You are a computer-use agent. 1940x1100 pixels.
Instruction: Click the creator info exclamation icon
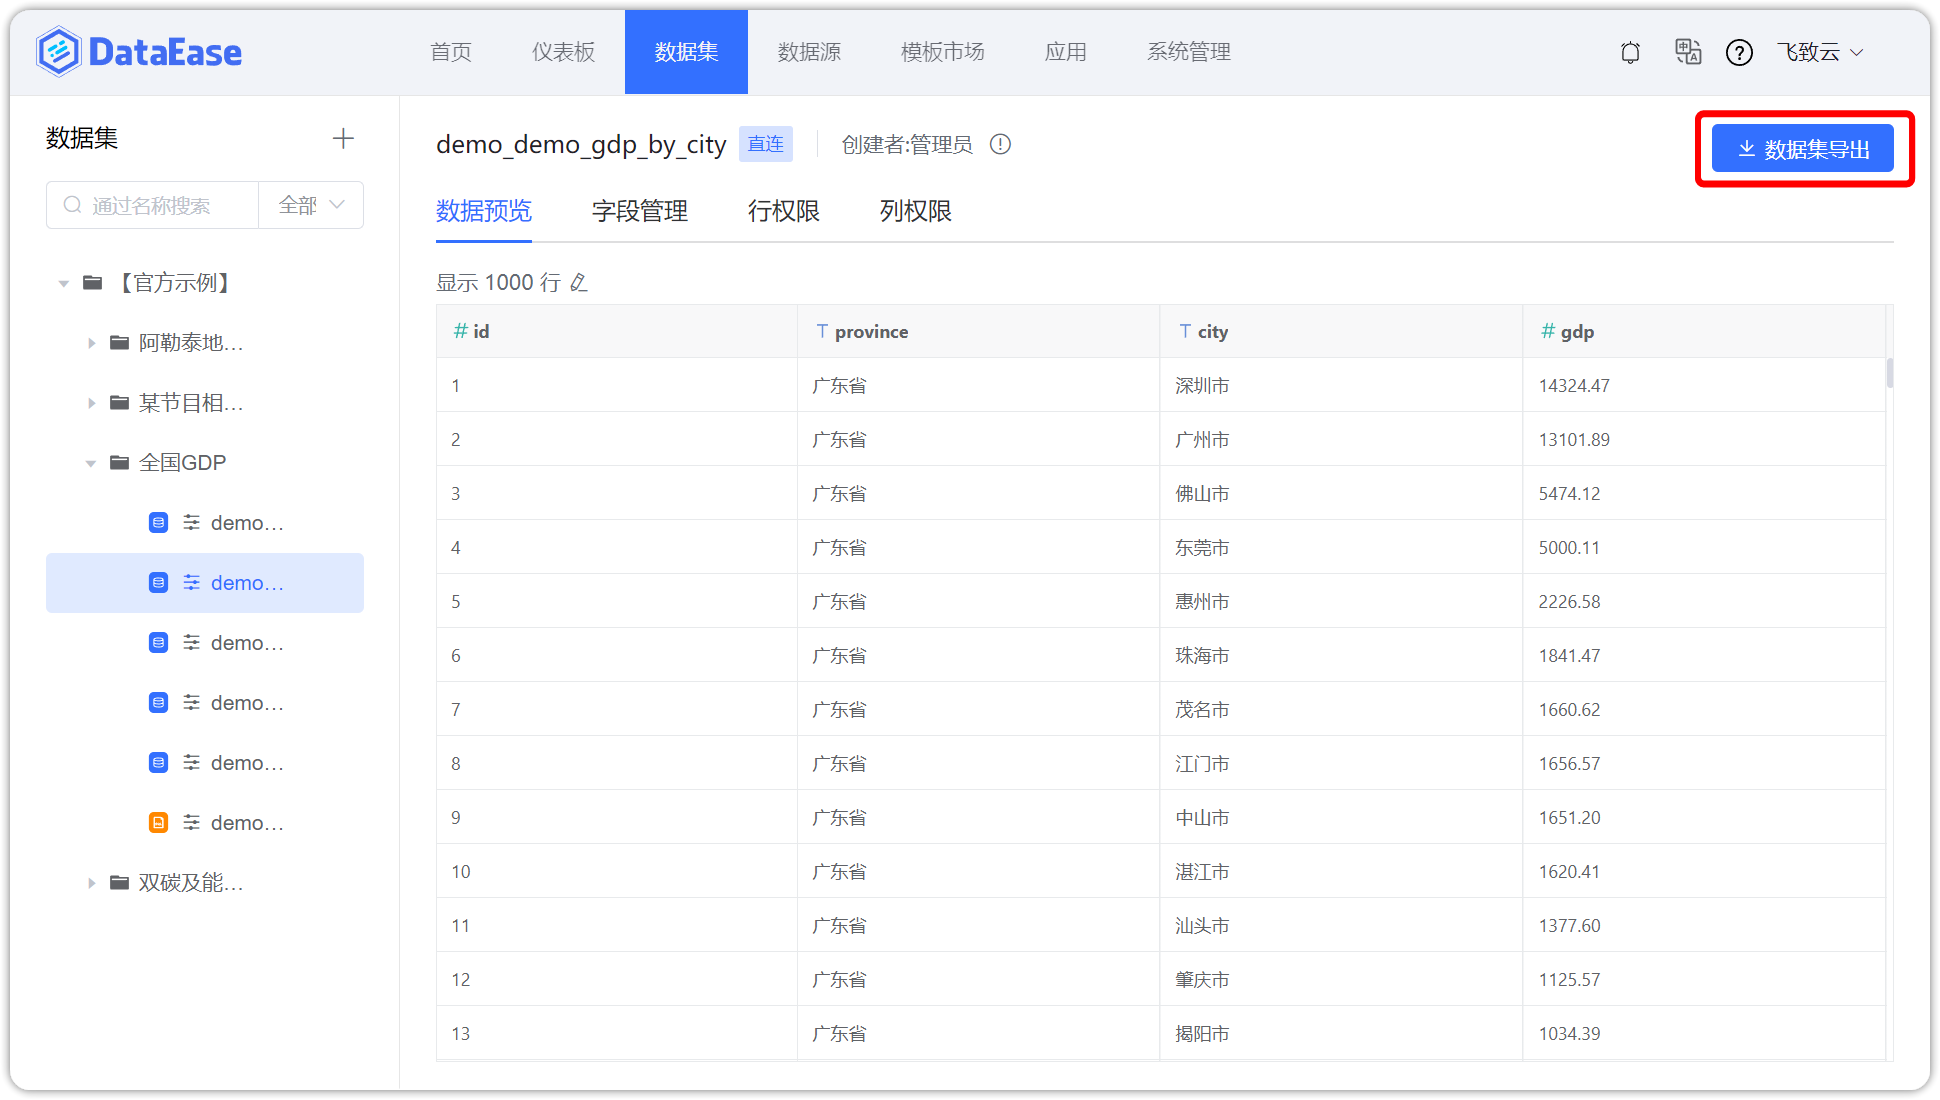click(x=1000, y=145)
